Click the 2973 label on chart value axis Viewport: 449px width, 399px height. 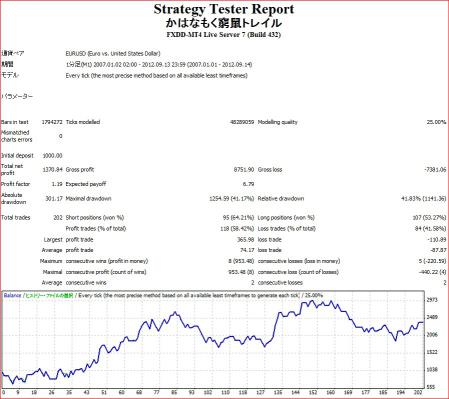pyautogui.click(x=432, y=300)
